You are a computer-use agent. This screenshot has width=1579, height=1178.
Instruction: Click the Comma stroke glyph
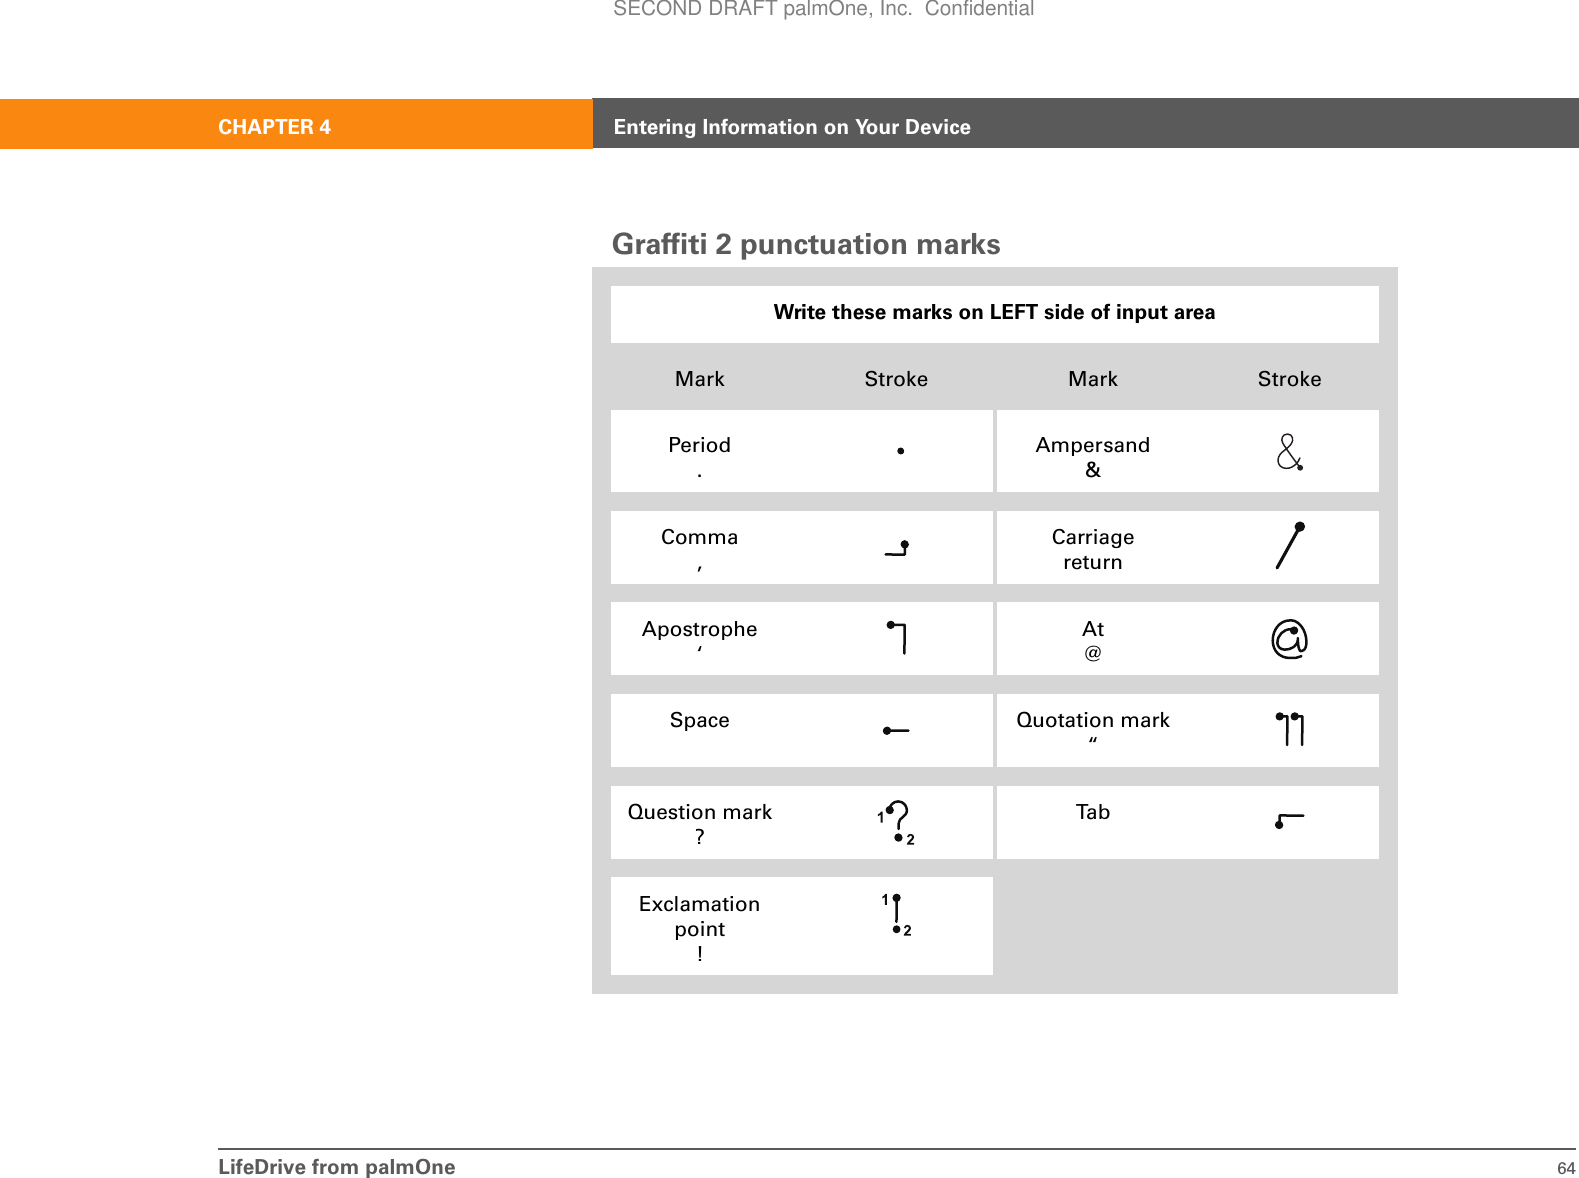(897, 548)
